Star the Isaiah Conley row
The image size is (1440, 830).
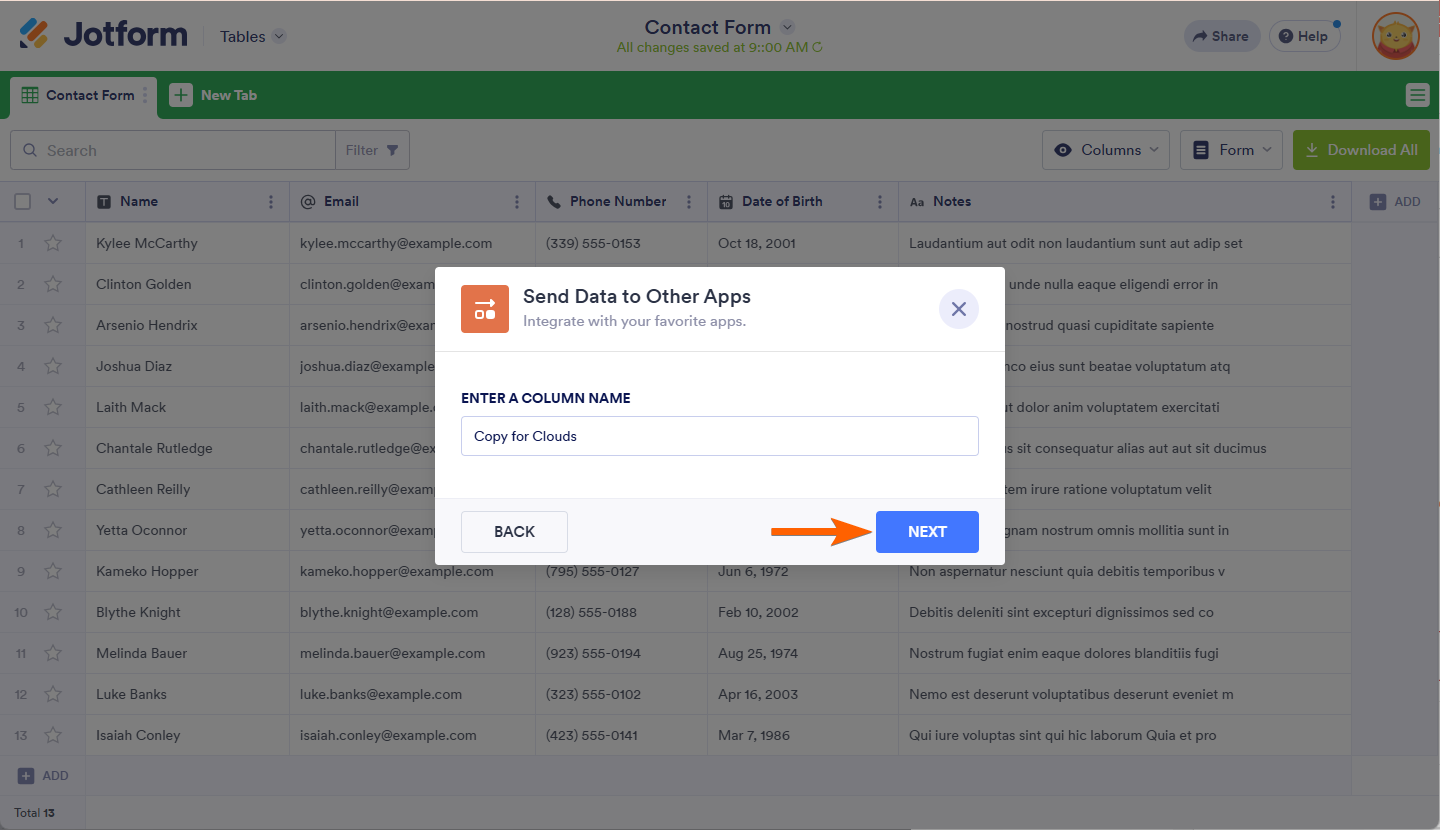point(53,735)
